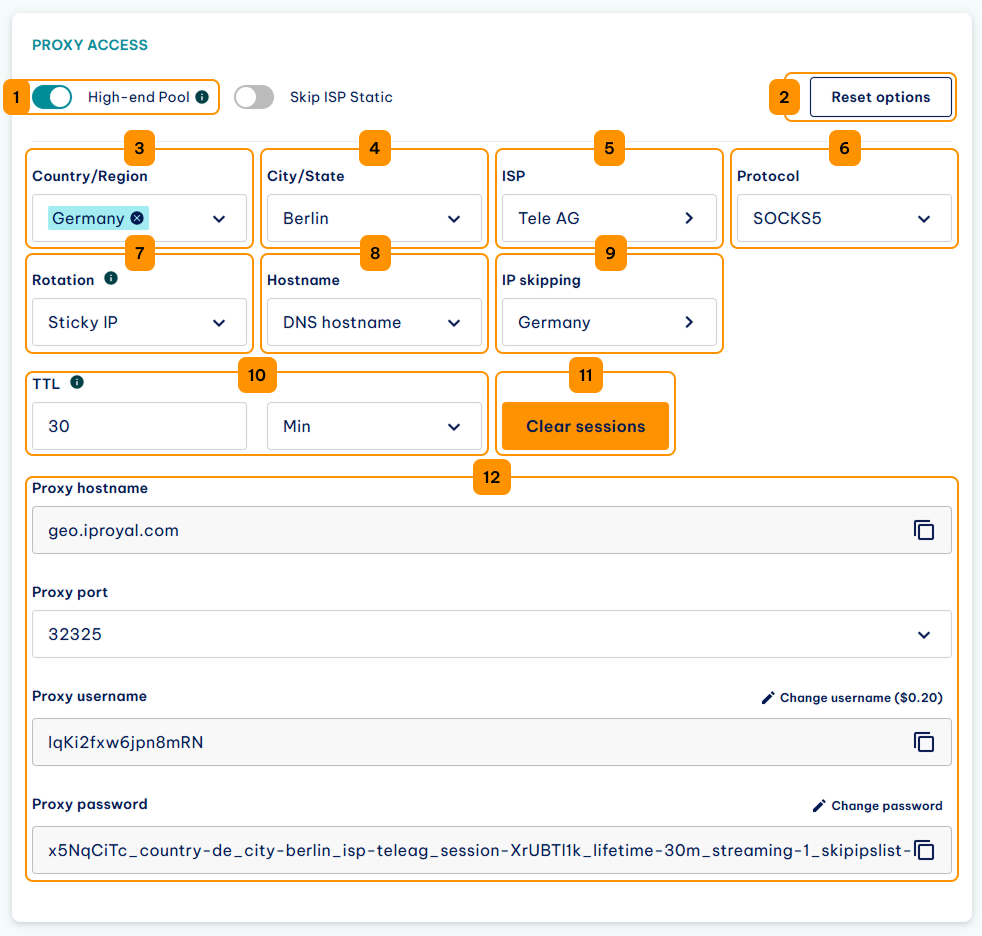This screenshot has width=982, height=936.
Task: Copy the proxy password string
Action: [924, 850]
